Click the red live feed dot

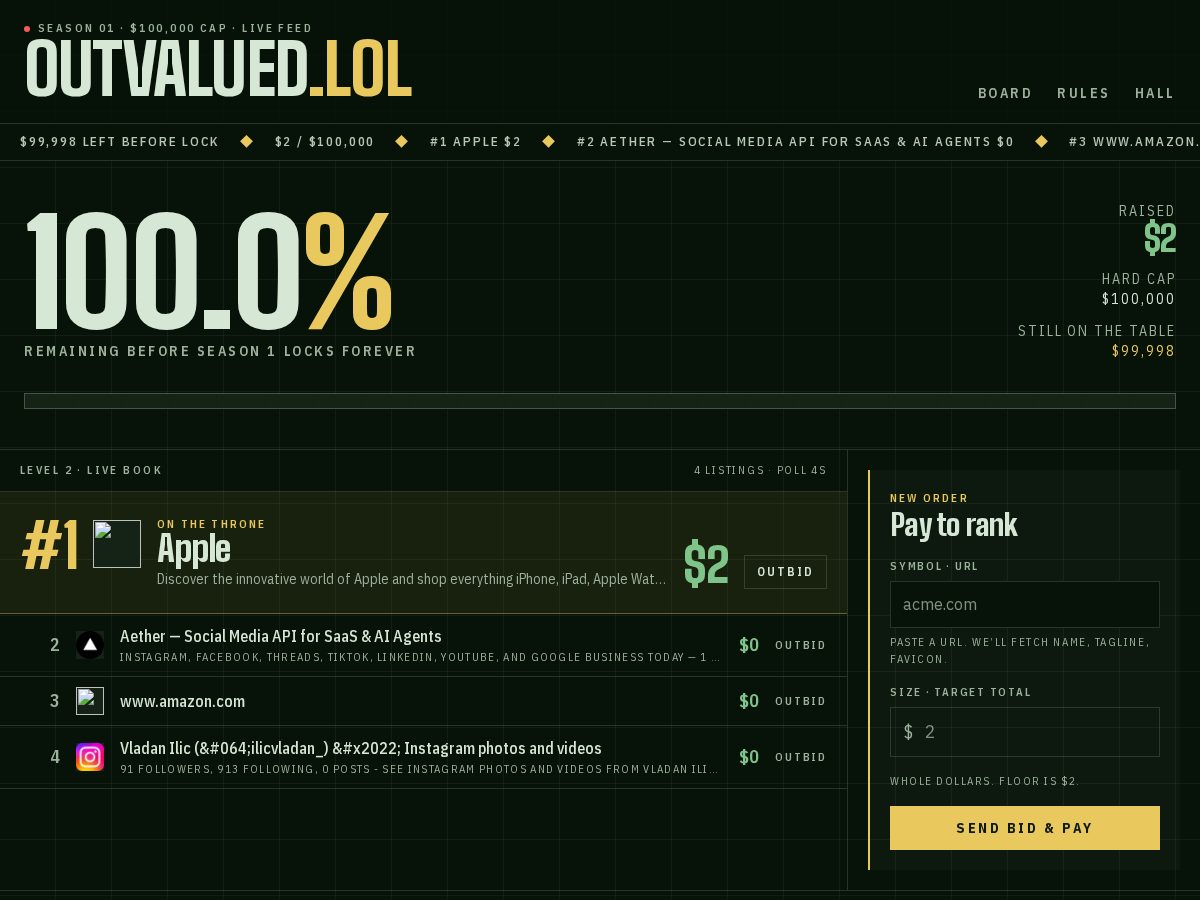[x=27, y=29]
